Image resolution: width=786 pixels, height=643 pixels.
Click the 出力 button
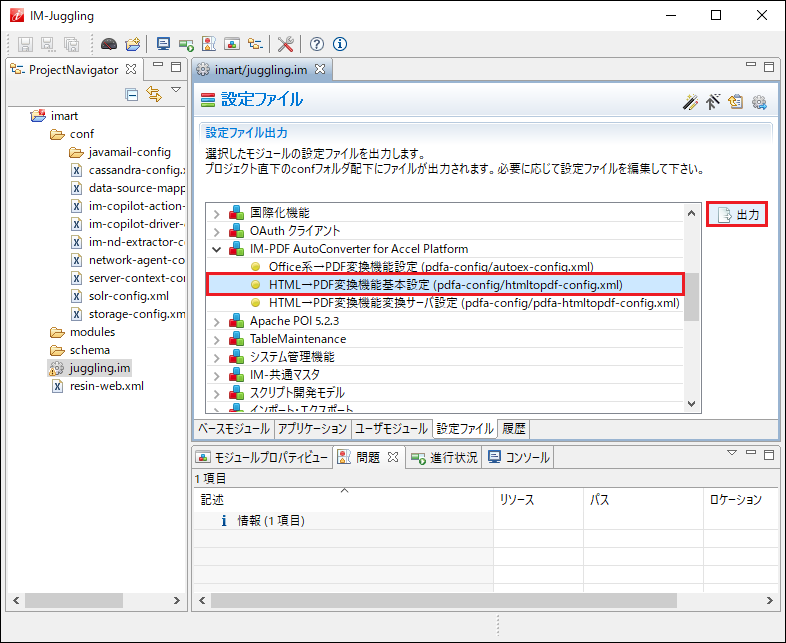point(737,215)
